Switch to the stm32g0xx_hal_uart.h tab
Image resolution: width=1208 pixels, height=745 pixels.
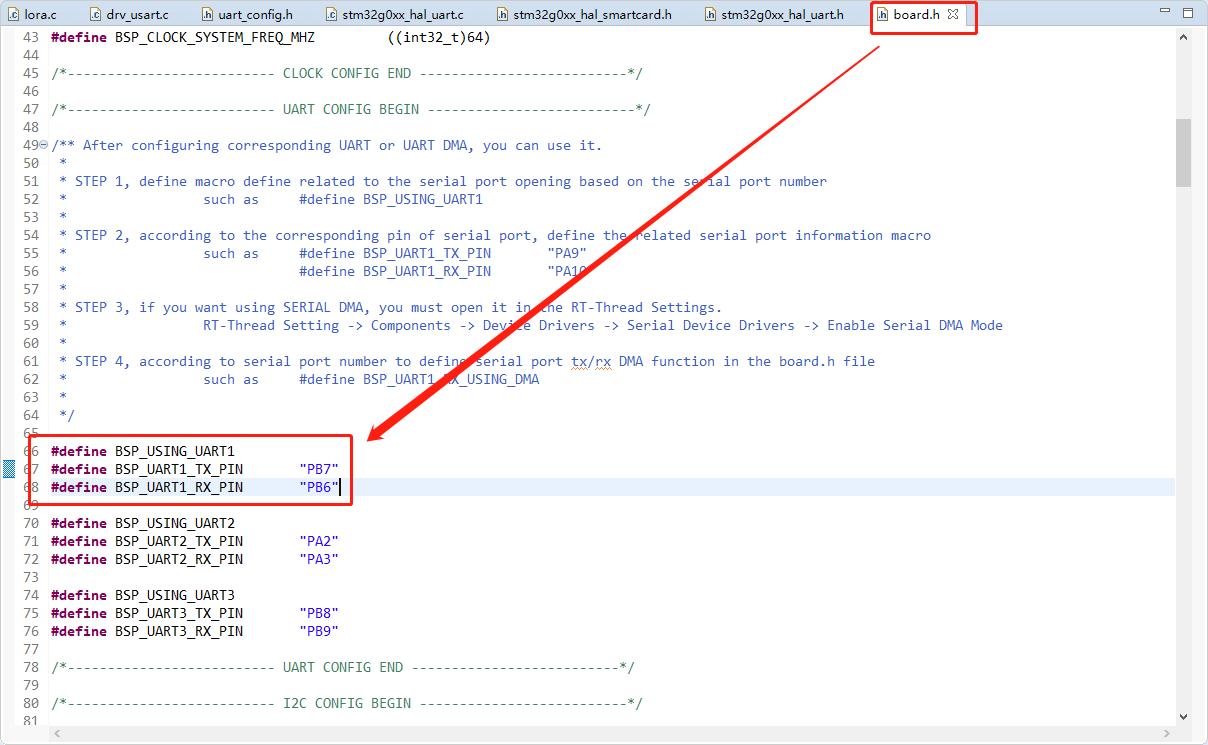point(773,15)
